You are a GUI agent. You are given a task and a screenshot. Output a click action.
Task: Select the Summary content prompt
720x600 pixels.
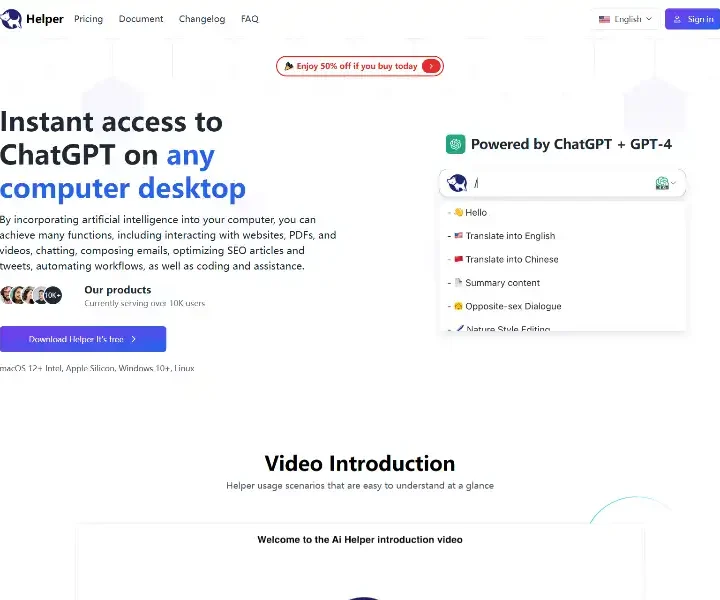tap(562, 283)
